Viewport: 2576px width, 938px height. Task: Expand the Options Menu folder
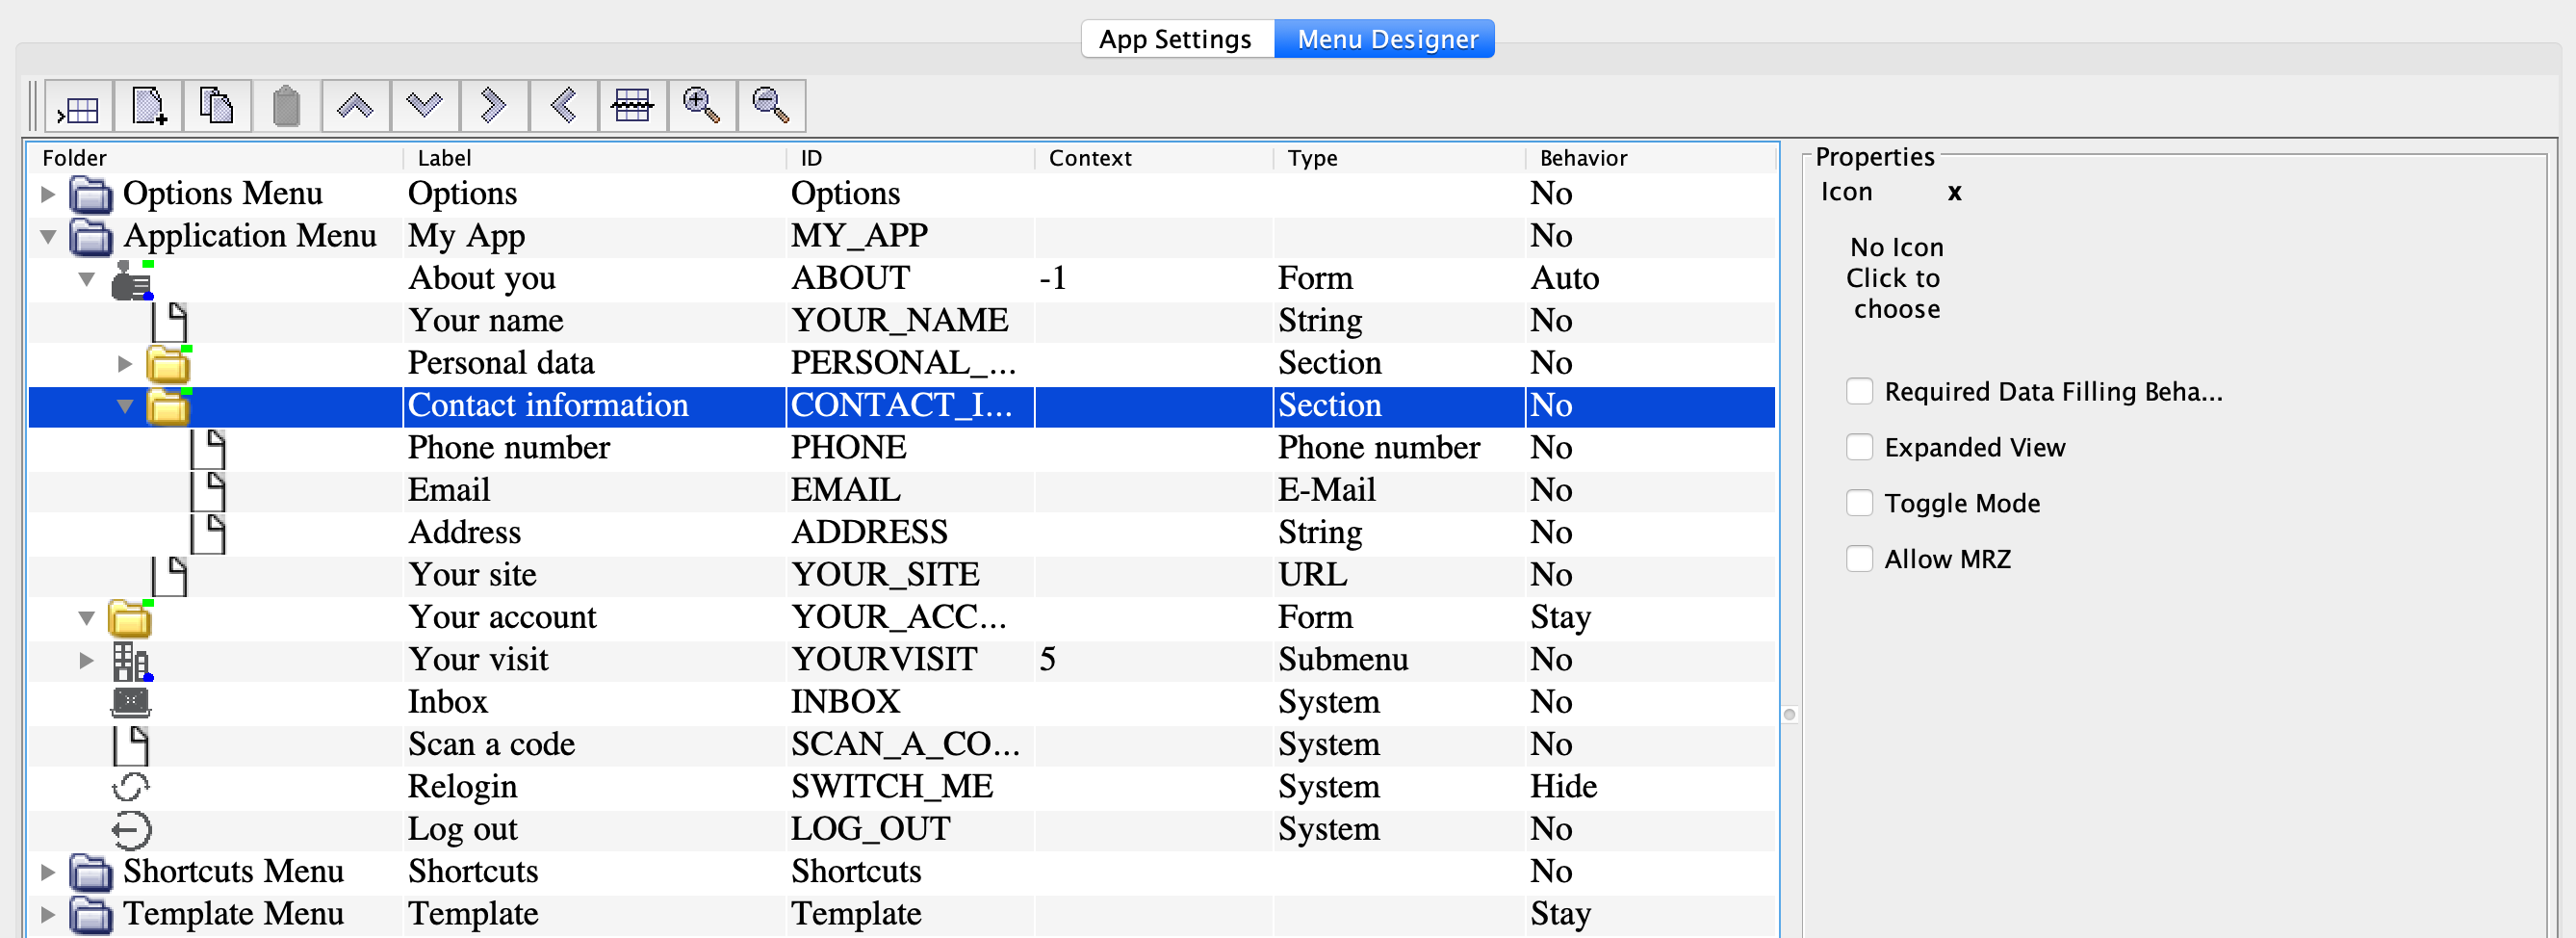click(x=47, y=193)
